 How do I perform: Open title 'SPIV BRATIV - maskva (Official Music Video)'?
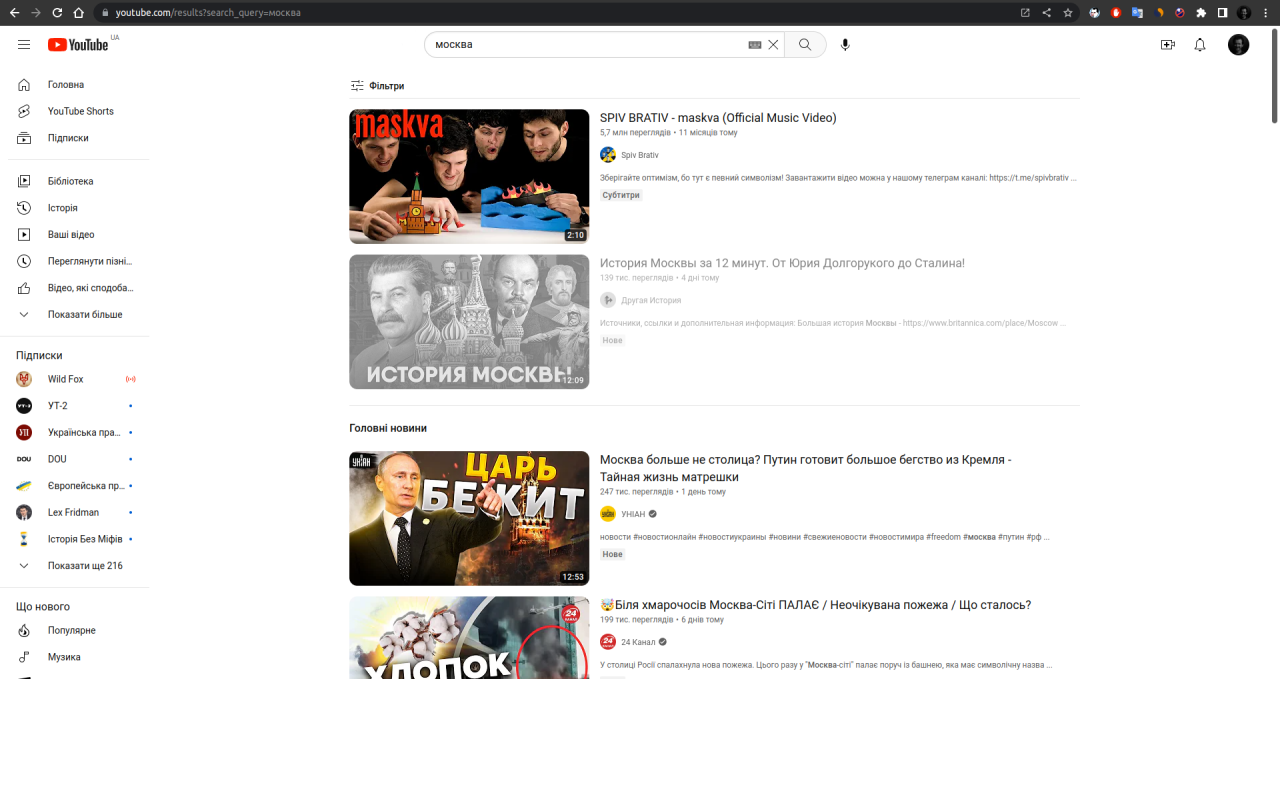[x=718, y=118]
